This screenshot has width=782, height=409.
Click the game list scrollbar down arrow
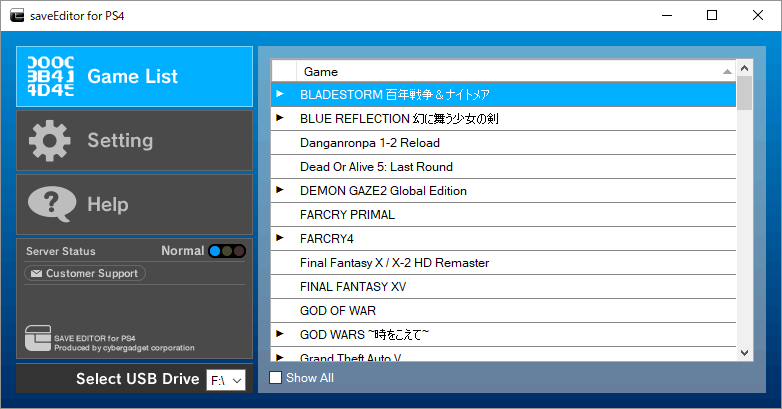coord(745,352)
